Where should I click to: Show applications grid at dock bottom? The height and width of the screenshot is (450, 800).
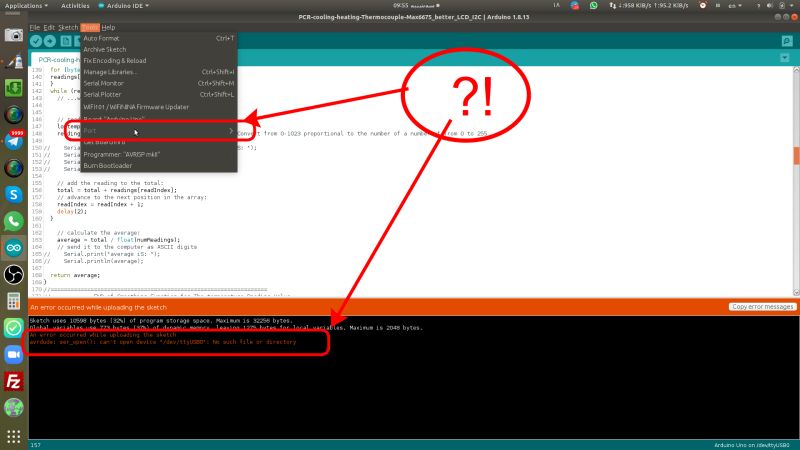click(14, 436)
